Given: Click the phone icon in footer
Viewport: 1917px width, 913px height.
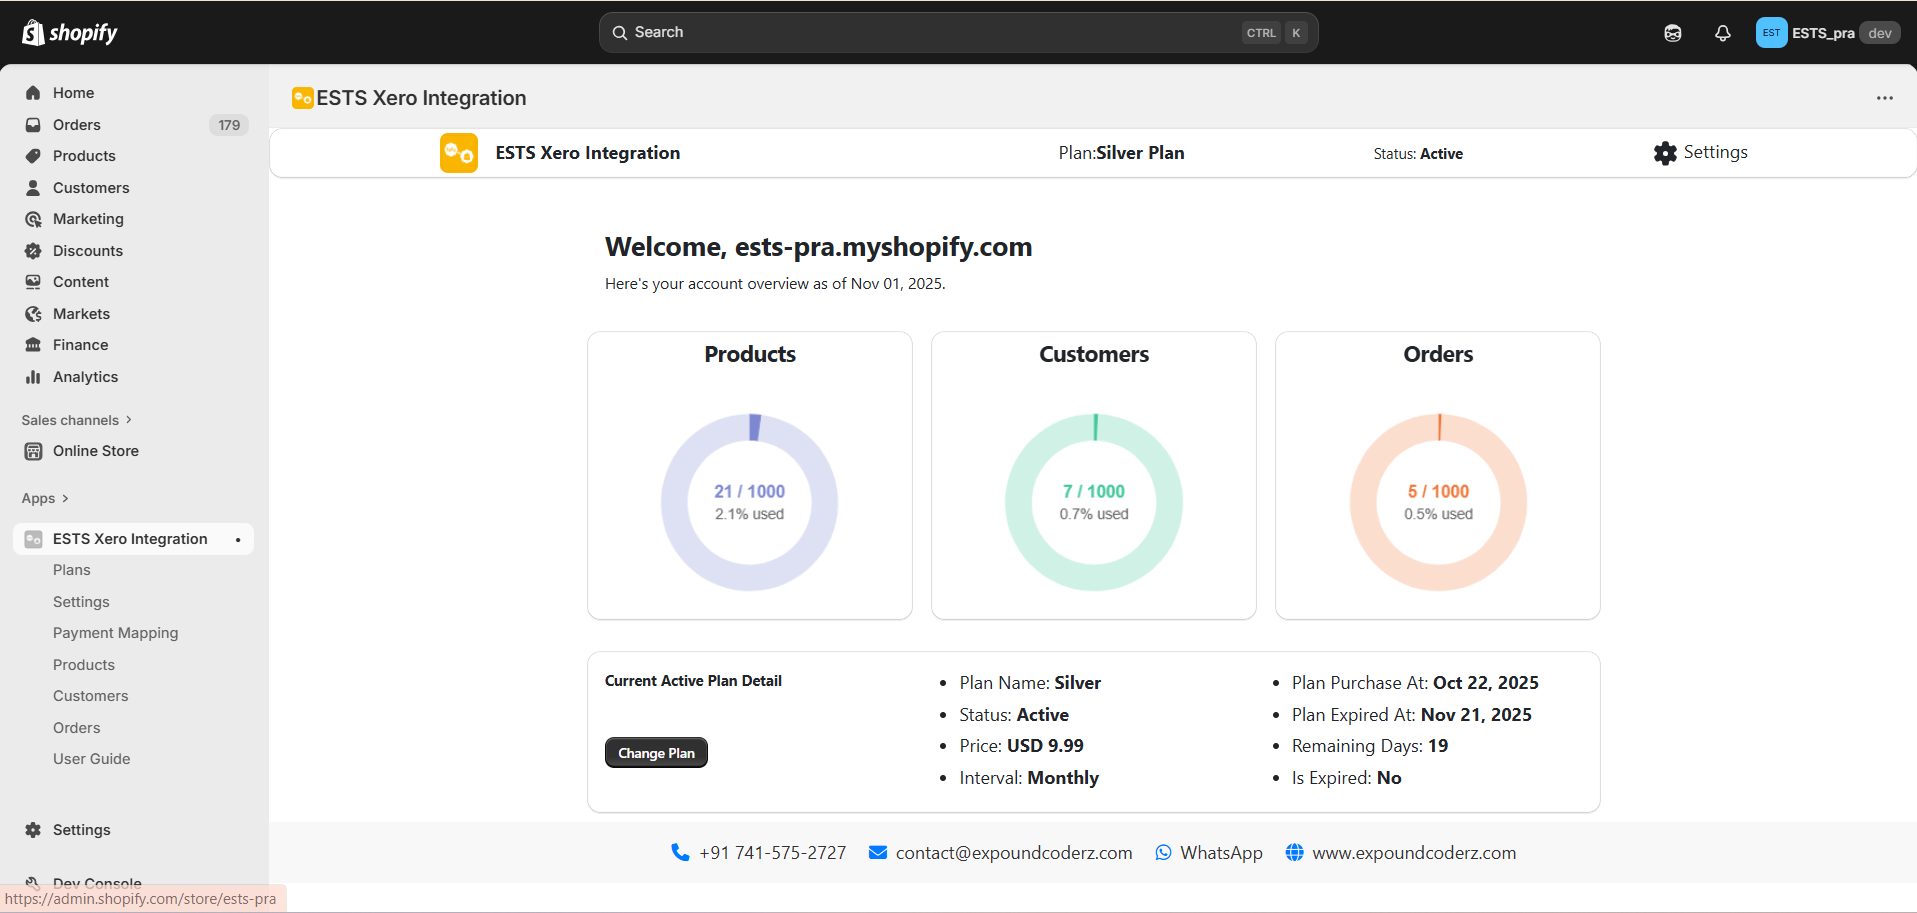Looking at the screenshot, I should click(x=680, y=852).
